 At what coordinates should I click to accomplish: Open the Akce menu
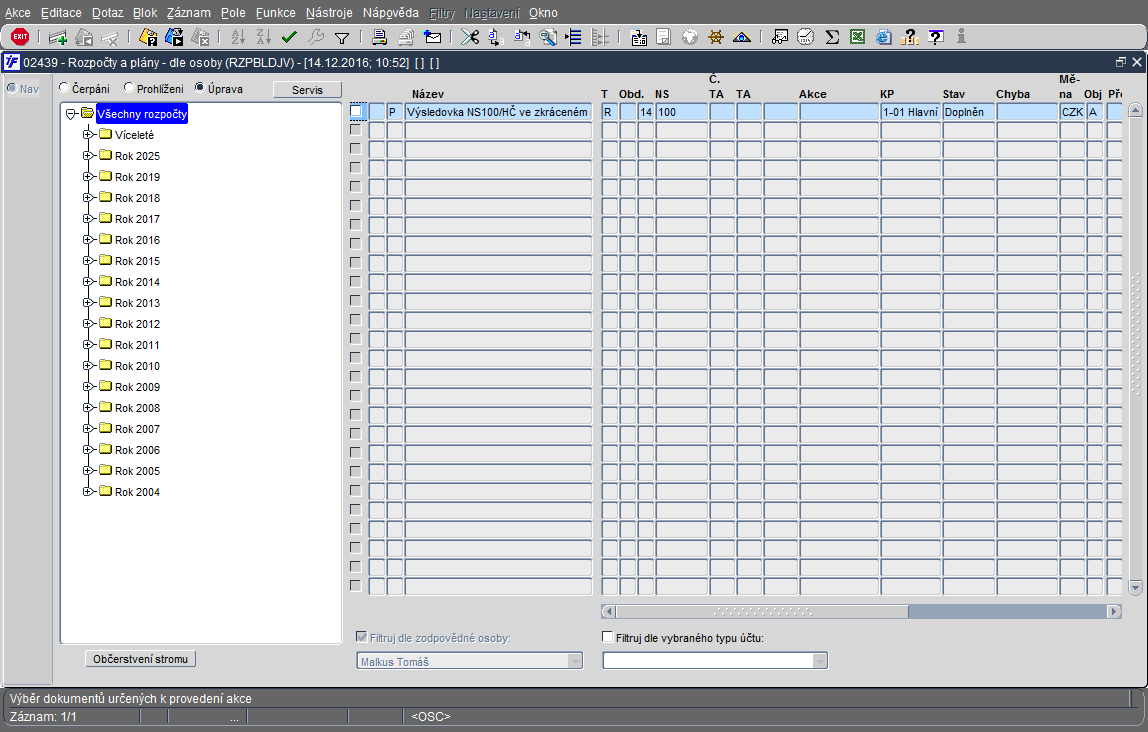(x=18, y=12)
